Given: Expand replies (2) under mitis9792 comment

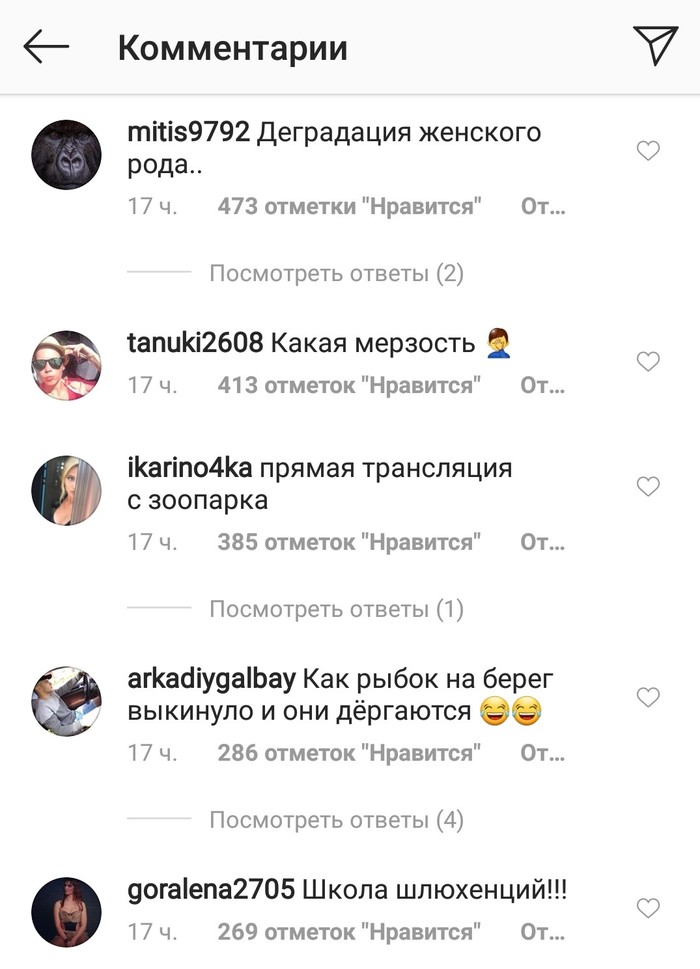Looking at the screenshot, I should (337, 273).
